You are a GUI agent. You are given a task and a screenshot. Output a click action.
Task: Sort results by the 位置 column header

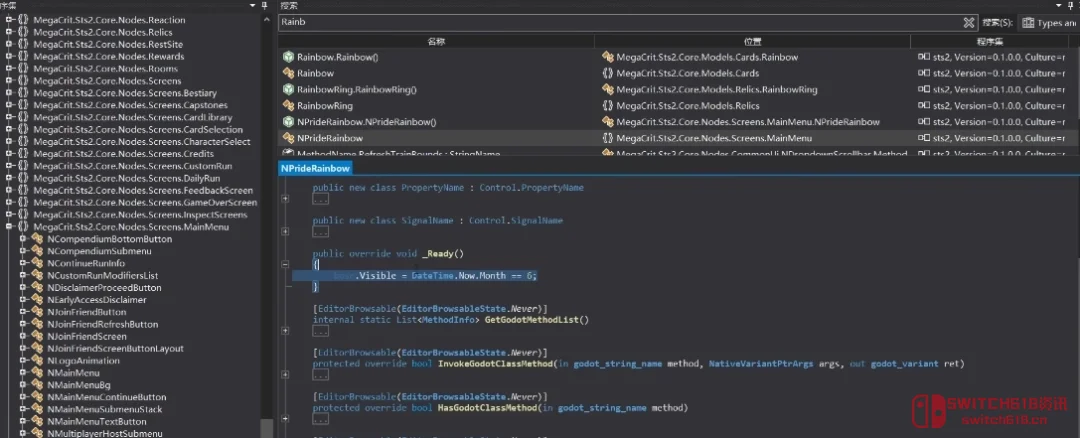click(753, 41)
